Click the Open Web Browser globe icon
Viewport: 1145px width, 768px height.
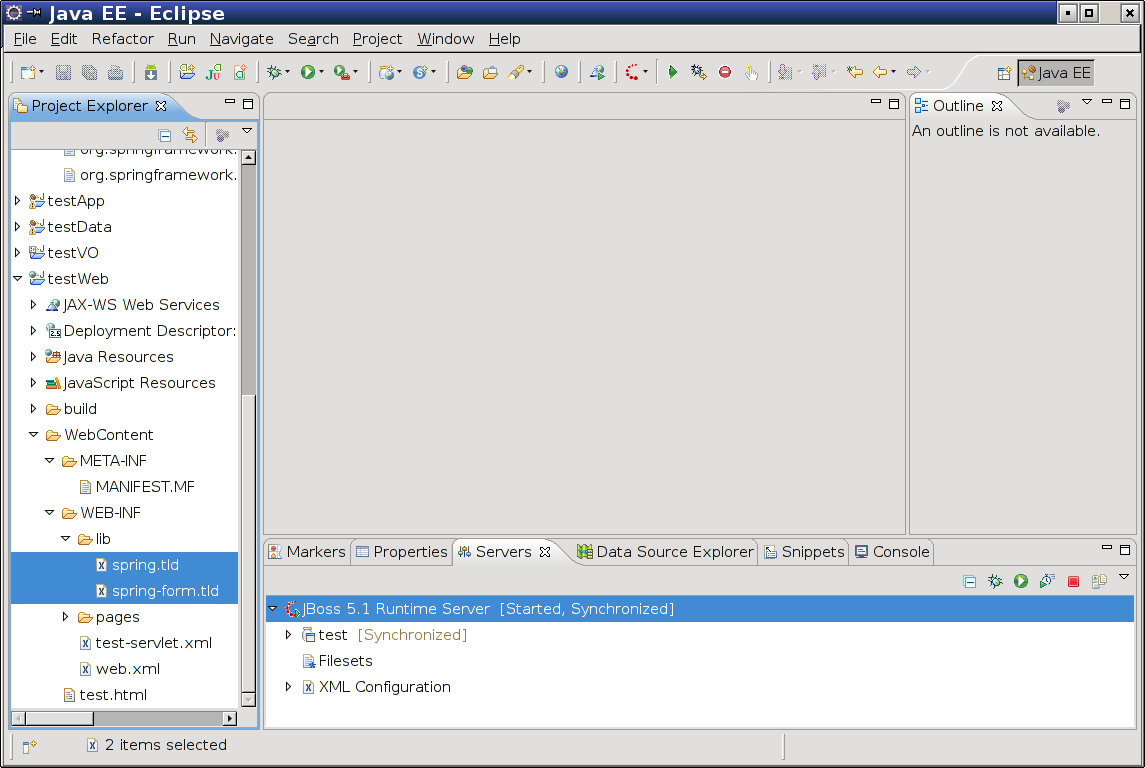point(561,72)
